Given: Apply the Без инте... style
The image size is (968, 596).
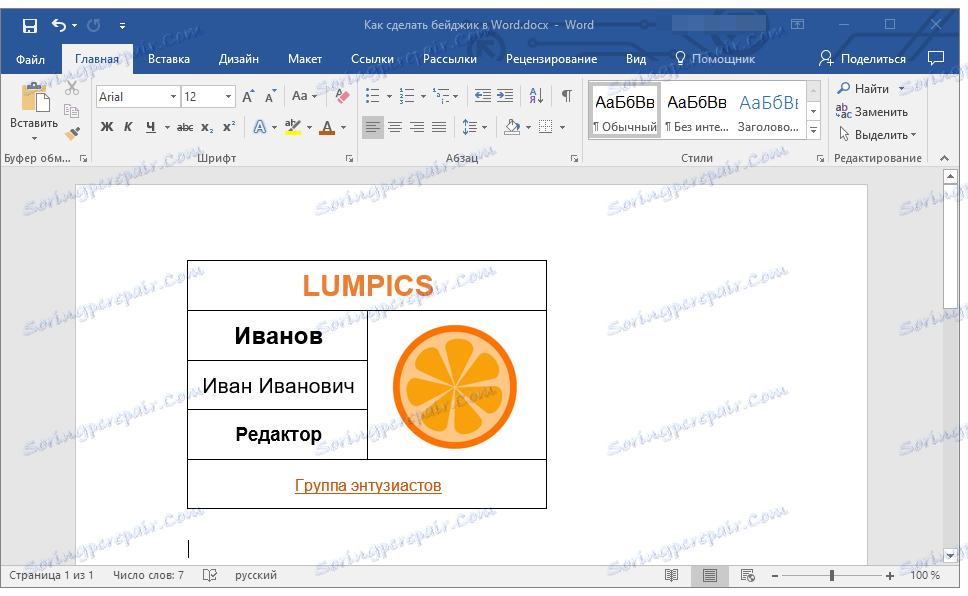Looking at the screenshot, I should click(x=697, y=111).
